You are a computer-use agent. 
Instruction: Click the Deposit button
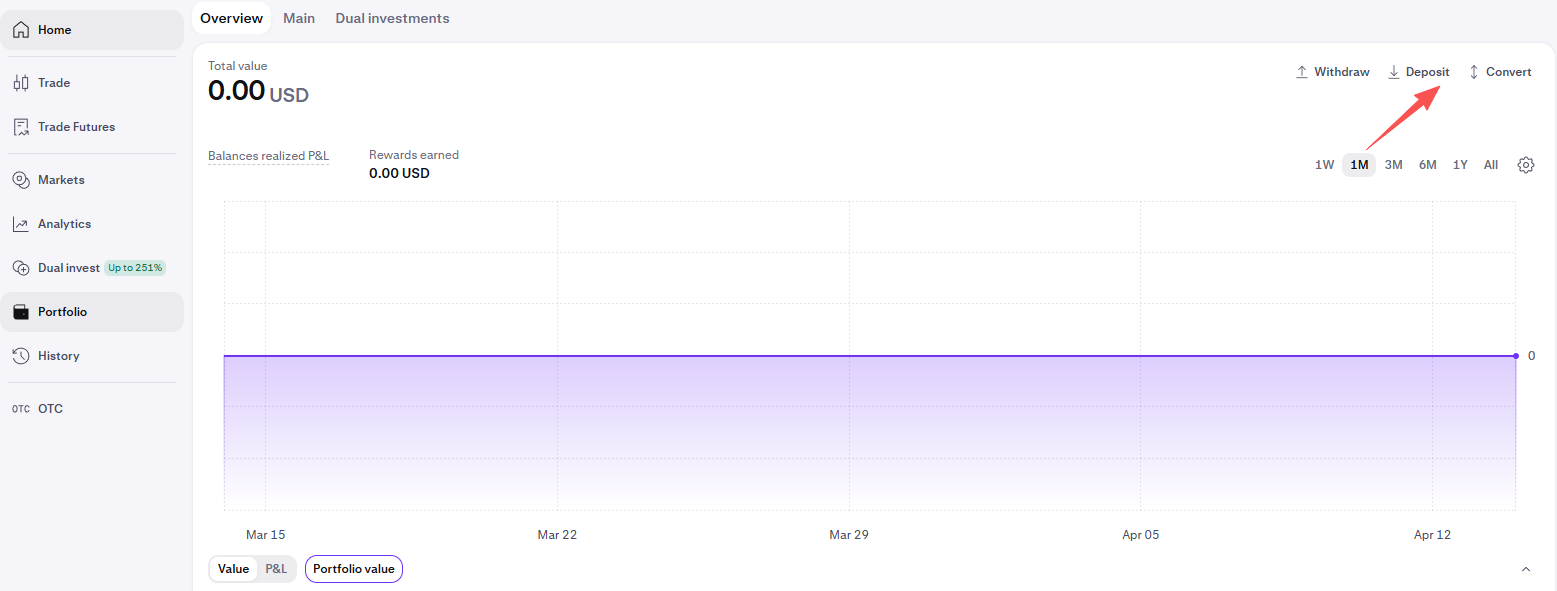1418,71
